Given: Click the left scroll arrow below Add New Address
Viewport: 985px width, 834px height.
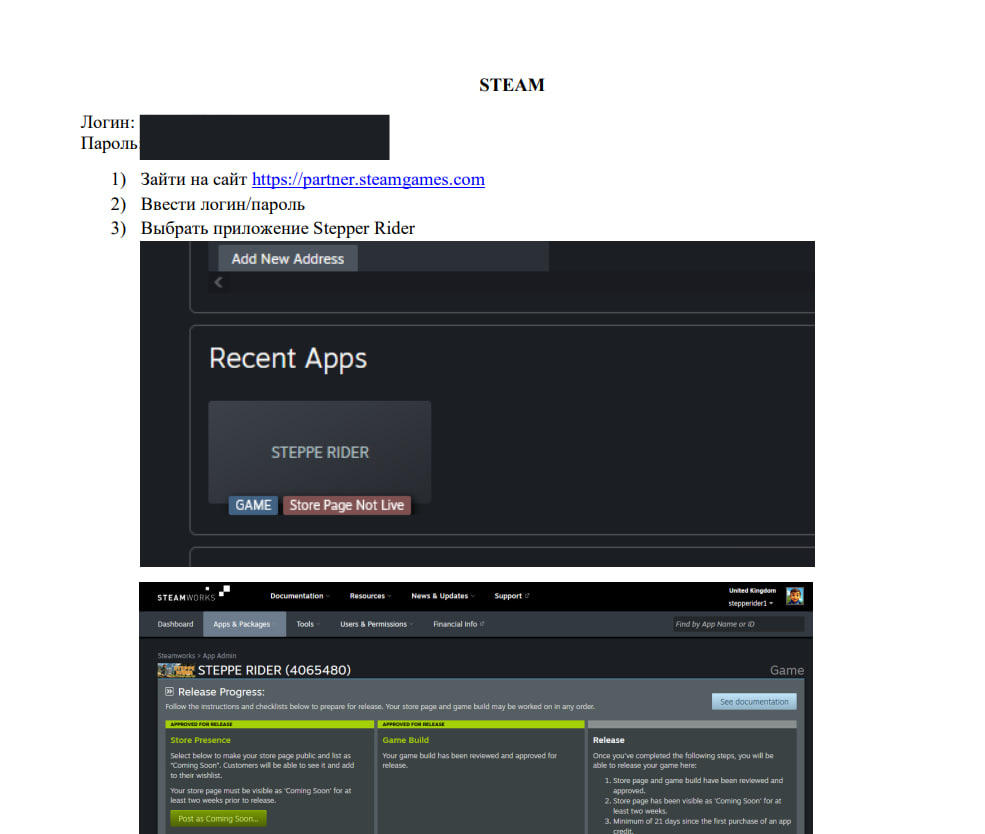Looking at the screenshot, I should click(219, 283).
